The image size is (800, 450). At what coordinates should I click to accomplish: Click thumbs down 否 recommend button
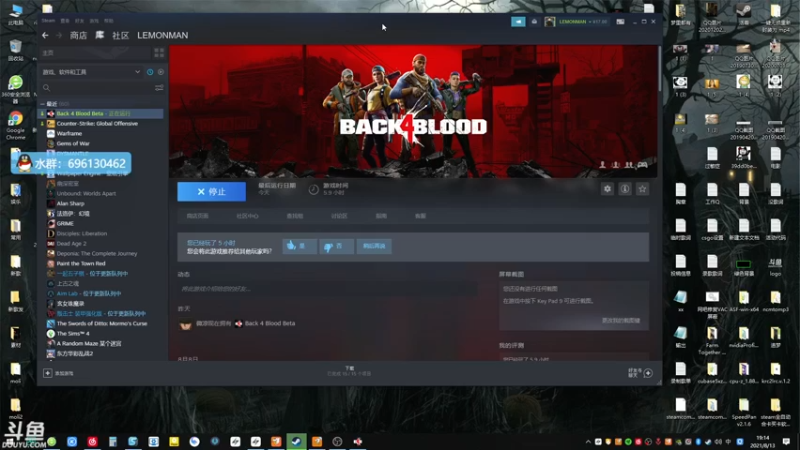click(336, 246)
